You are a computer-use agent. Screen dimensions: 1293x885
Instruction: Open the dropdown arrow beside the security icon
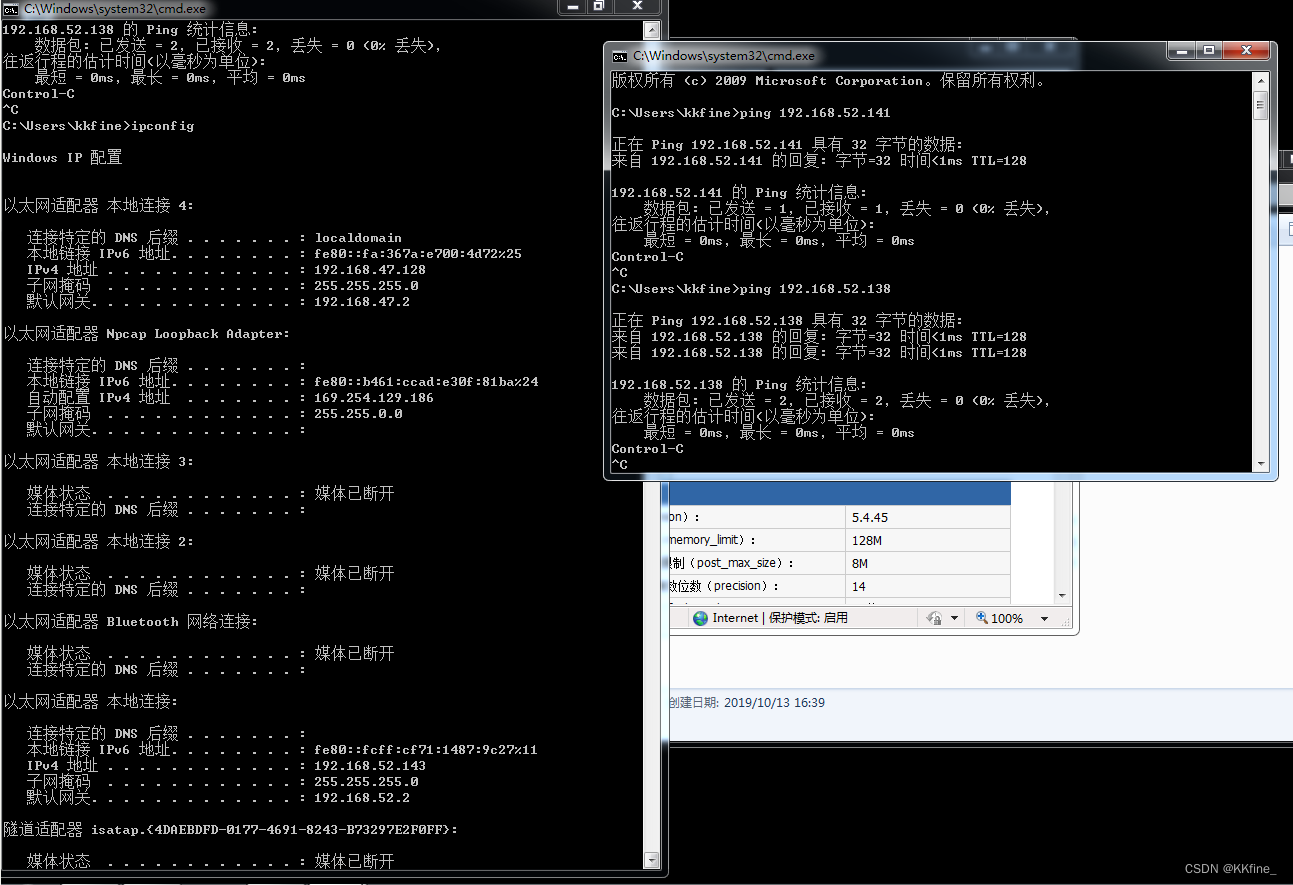coord(954,619)
